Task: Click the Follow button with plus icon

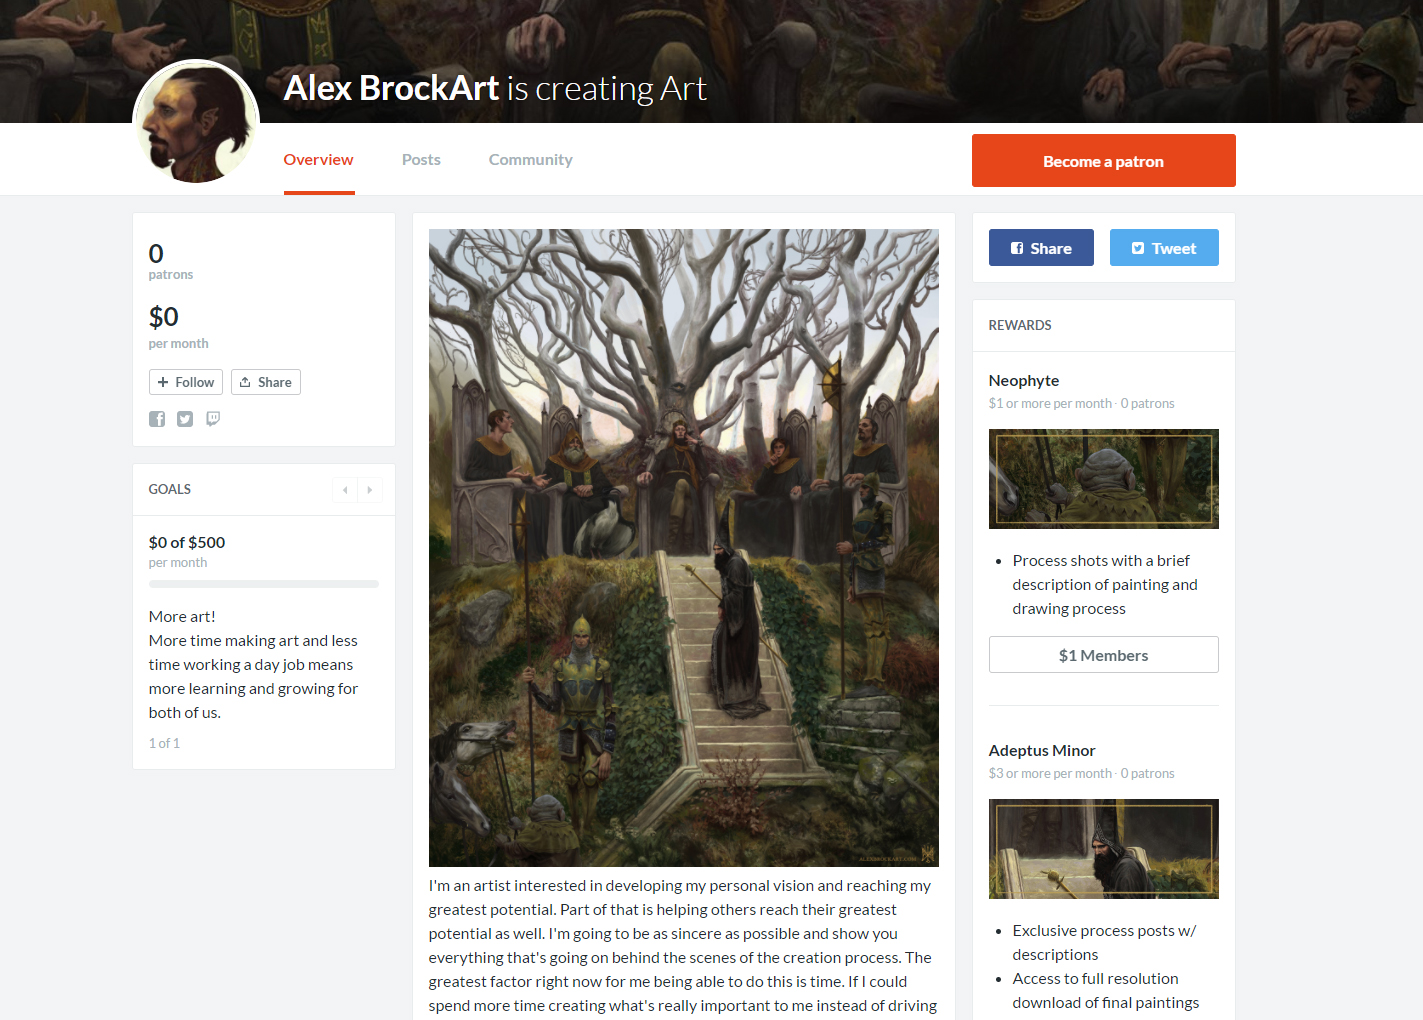Action: coord(186,382)
